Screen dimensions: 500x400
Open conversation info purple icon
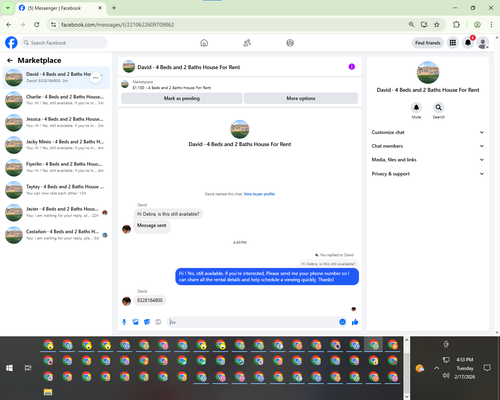point(352,67)
